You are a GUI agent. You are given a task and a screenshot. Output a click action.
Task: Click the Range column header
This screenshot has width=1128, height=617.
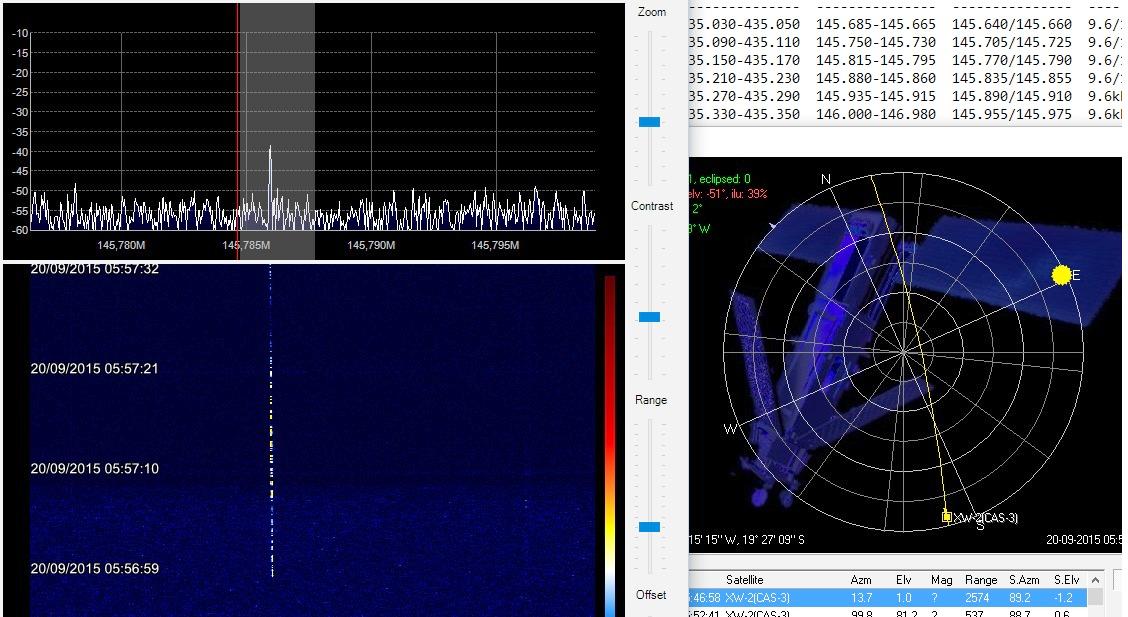point(980,580)
